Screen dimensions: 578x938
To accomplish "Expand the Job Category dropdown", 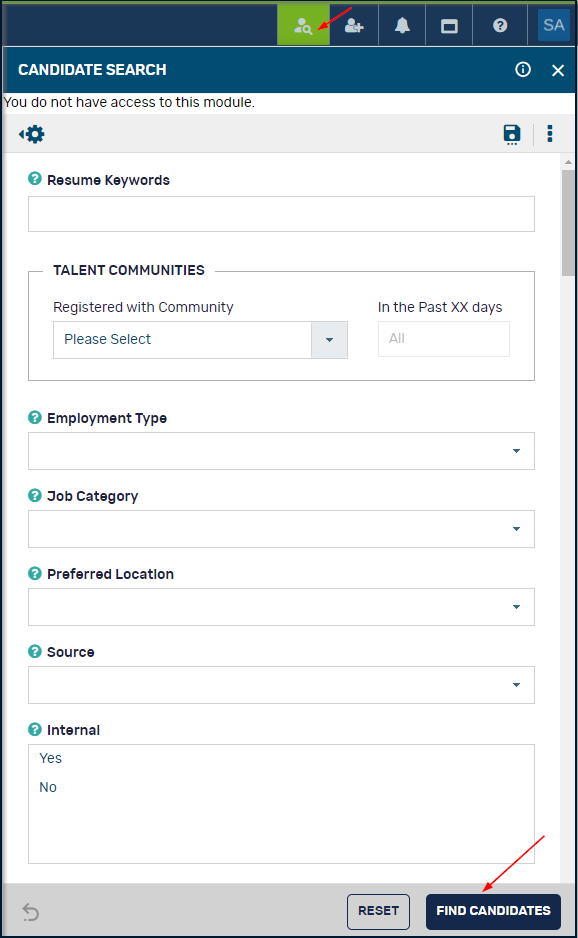I will (x=281, y=529).
